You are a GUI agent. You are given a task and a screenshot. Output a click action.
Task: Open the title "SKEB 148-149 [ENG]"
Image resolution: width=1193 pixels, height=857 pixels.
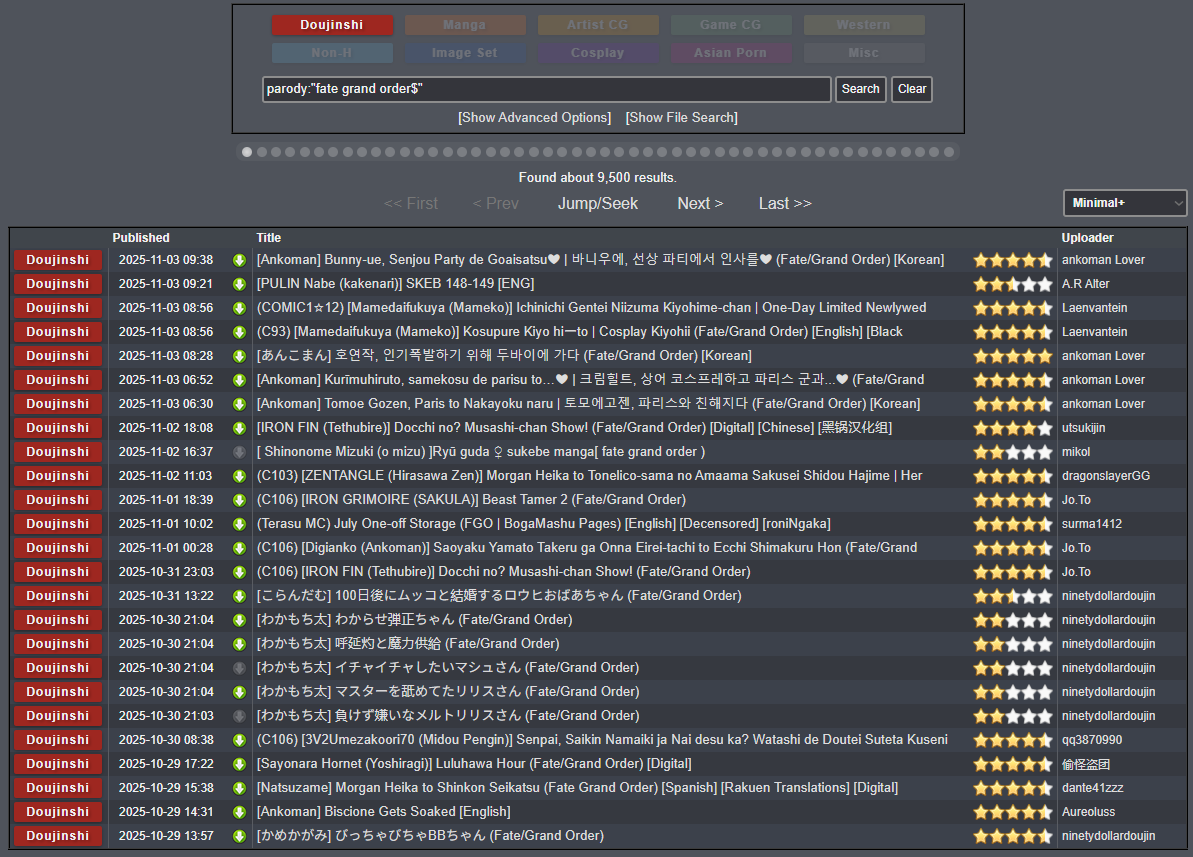click(x=396, y=284)
